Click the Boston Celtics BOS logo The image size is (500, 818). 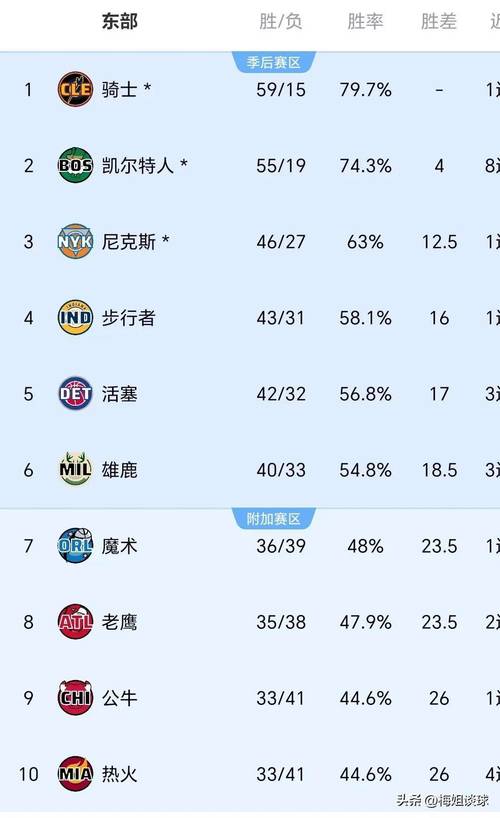pos(75,165)
